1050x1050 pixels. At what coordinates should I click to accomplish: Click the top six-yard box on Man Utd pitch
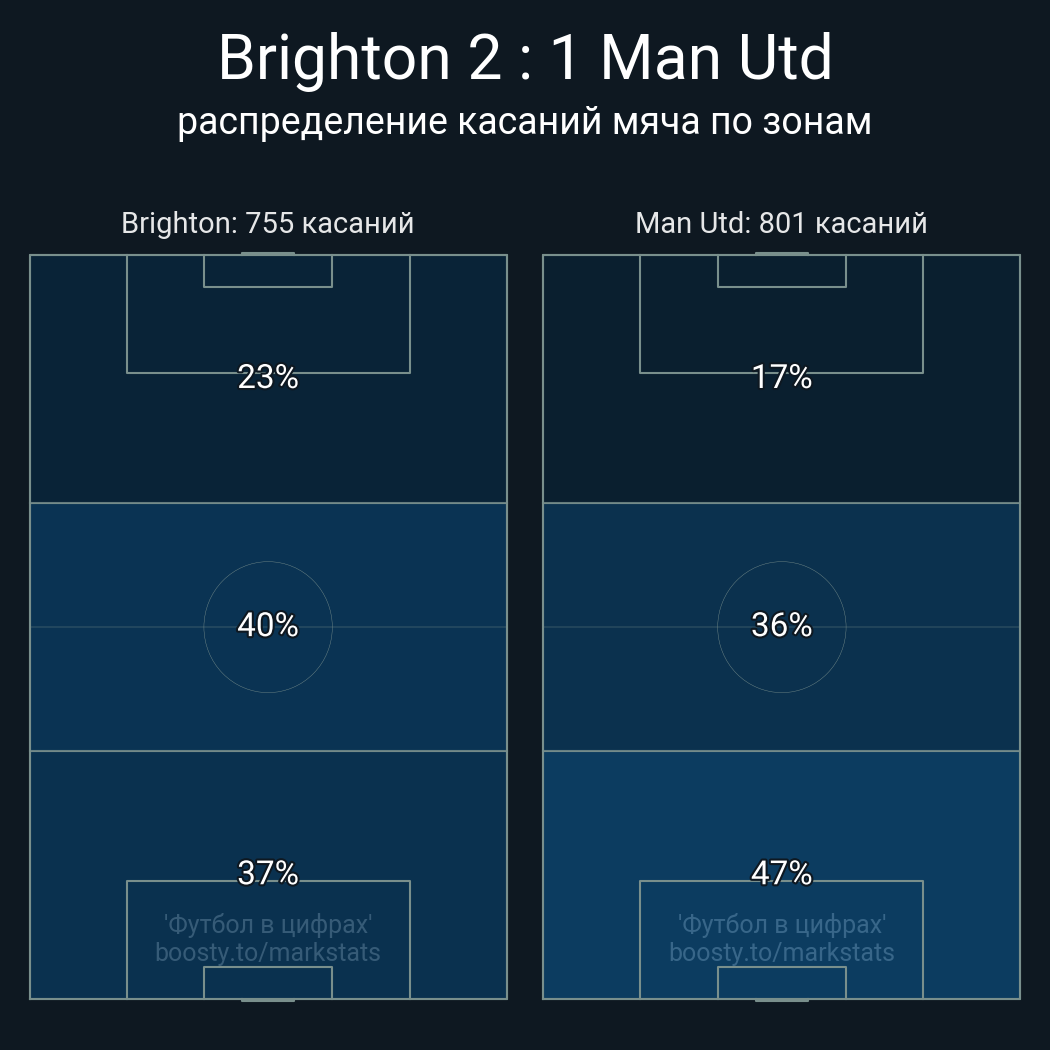click(781, 271)
